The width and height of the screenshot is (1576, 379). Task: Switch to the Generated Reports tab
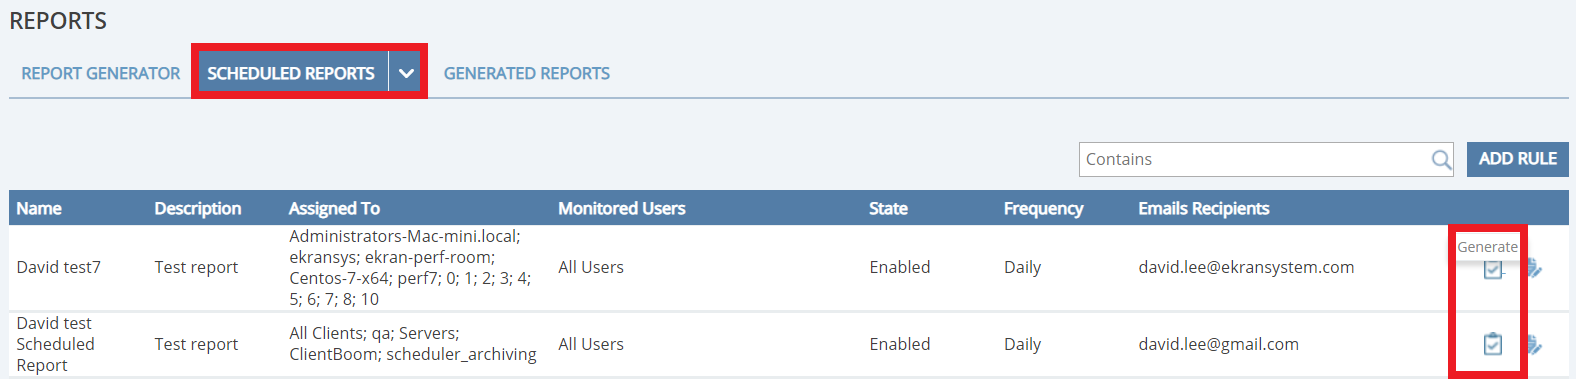click(x=527, y=73)
